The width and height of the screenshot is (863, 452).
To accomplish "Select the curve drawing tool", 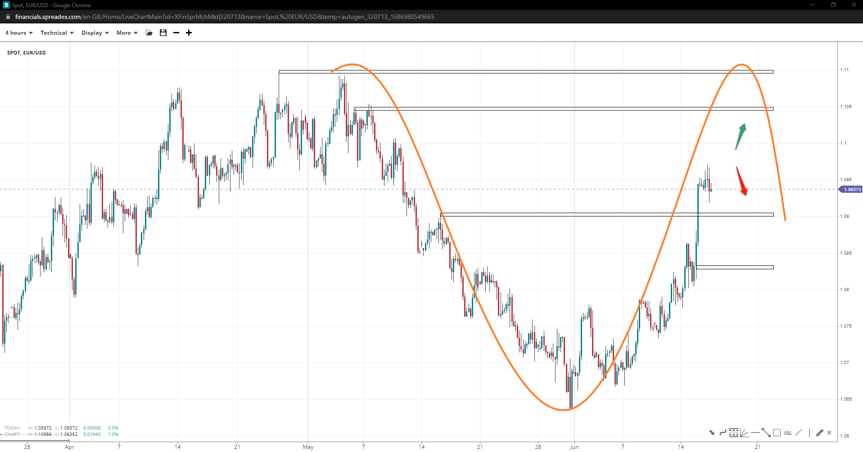I will [722, 433].
